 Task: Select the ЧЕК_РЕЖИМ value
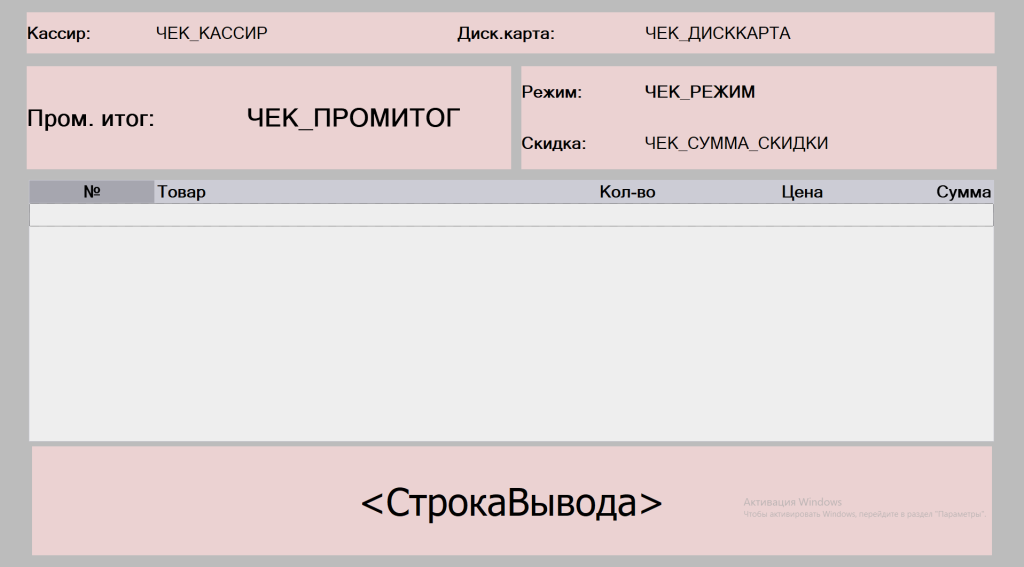click(x=700, y=92)
